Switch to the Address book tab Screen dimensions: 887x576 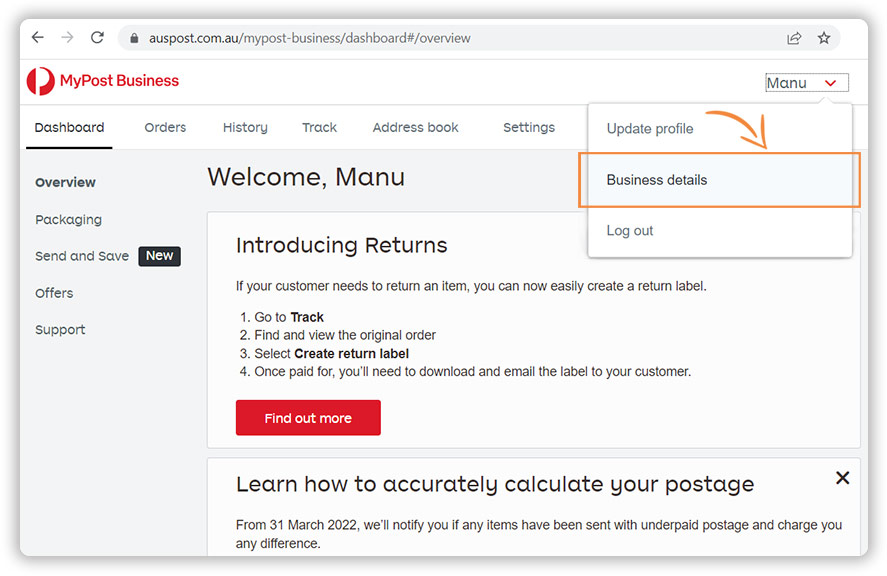point(415,127)
